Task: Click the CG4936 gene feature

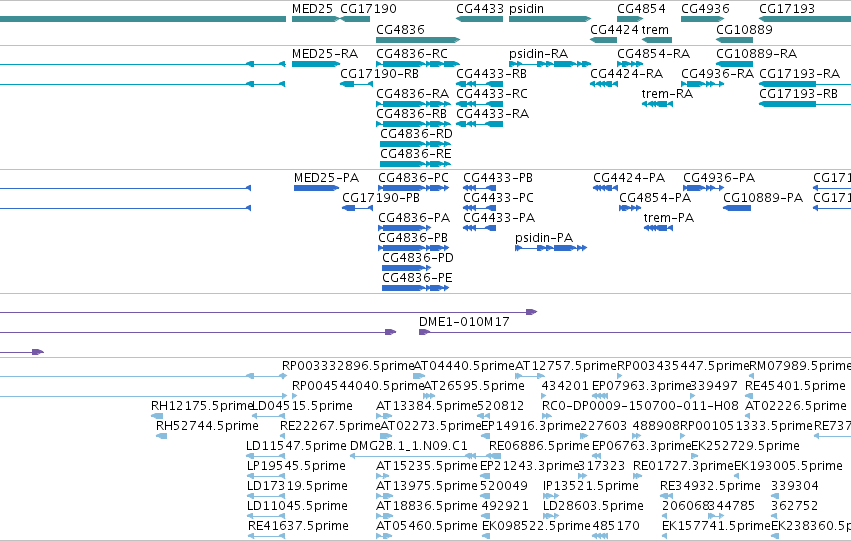Action: pos(702,19)
